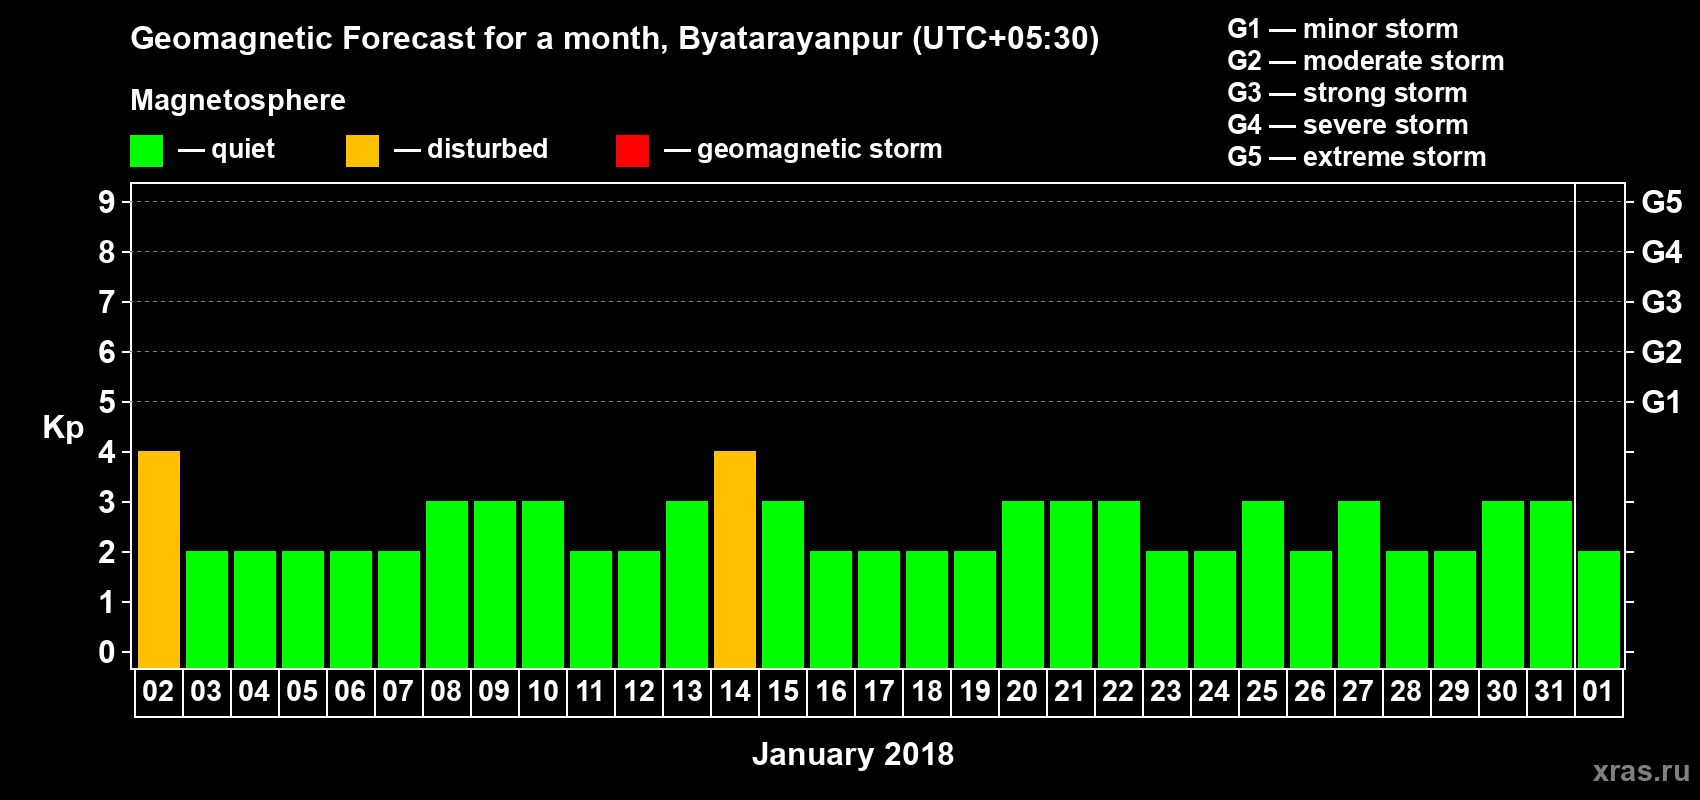
Task: Click the Kp value 9 on left axis
Action: (x=107, y=202)
